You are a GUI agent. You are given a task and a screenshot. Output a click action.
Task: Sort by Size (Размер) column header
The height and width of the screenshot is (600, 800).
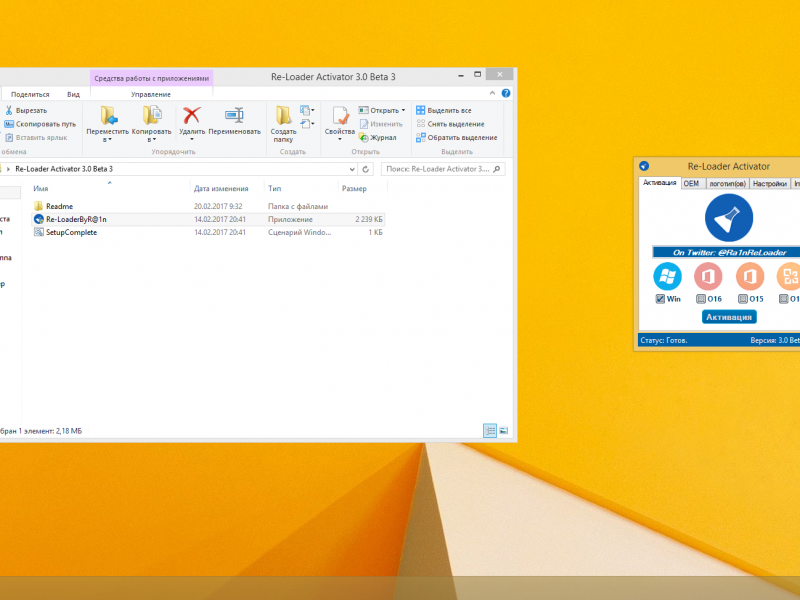(x=354, y=189)
